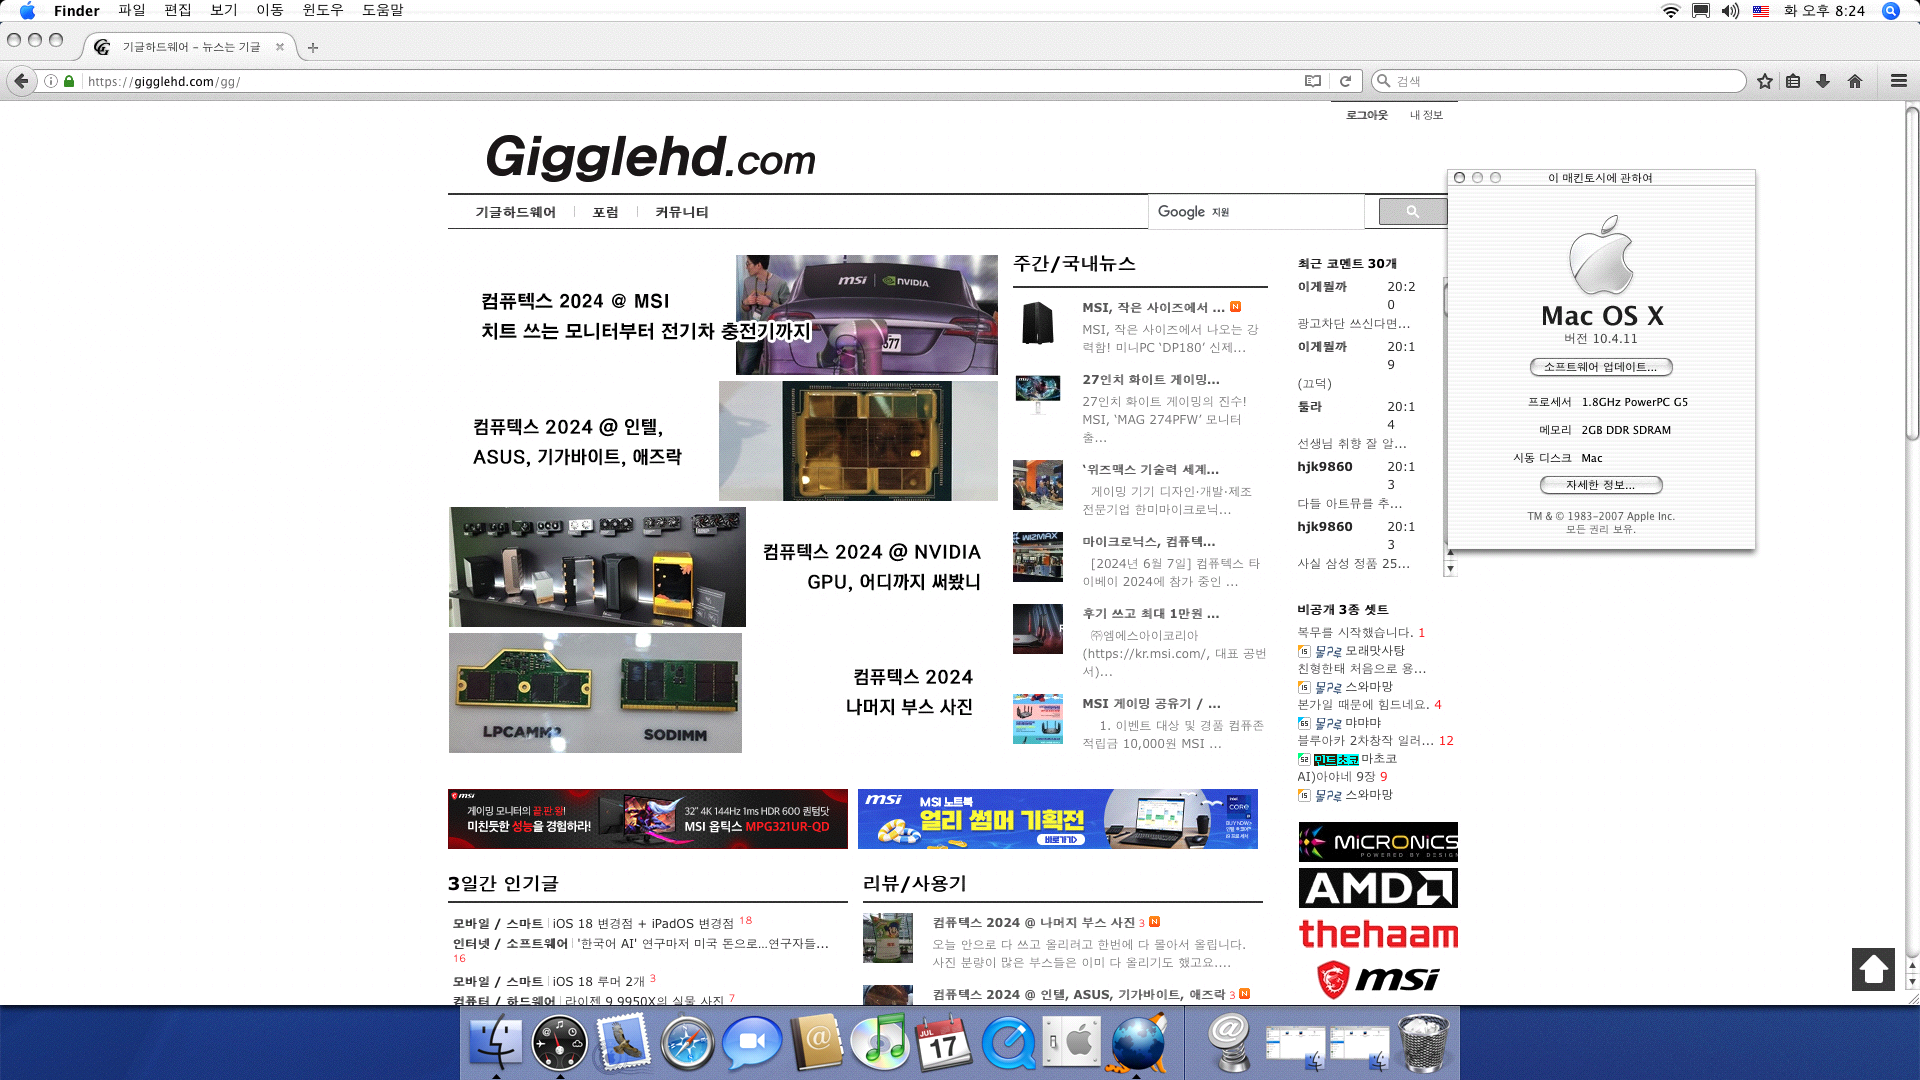Open the 보기 menu
Image resolution: width=1920 pixels, height=1080 pixels.
pyautogui.click(x=224, y=10)
